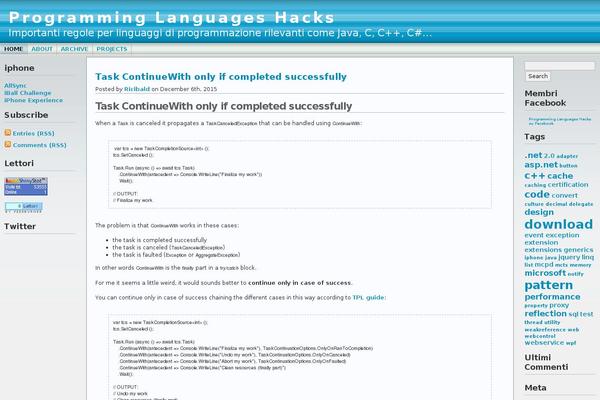This screenshot has height=400, width=600.
Task: Select the pattern tag
Action: tap(549, 285)
